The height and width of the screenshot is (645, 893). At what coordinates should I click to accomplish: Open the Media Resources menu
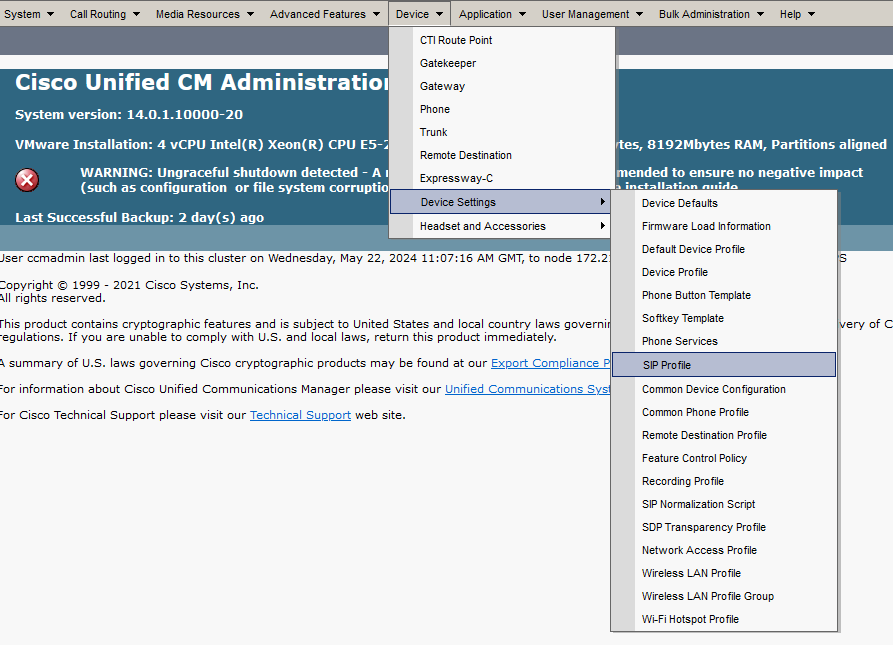pos(204,14)
